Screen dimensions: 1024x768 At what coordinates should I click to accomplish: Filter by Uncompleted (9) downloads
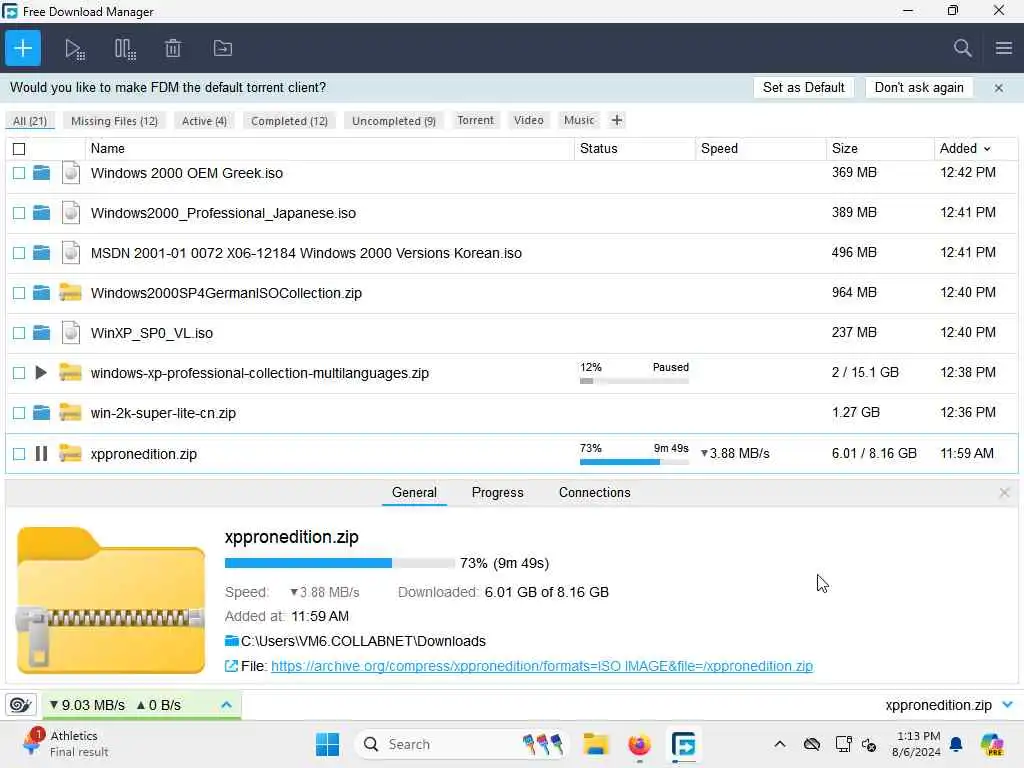394,121
